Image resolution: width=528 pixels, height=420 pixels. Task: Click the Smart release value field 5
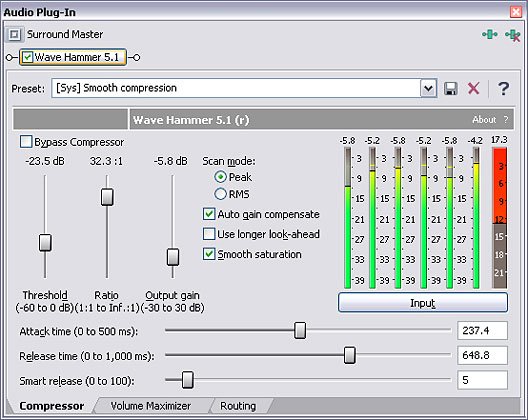[x=482, y=380]
